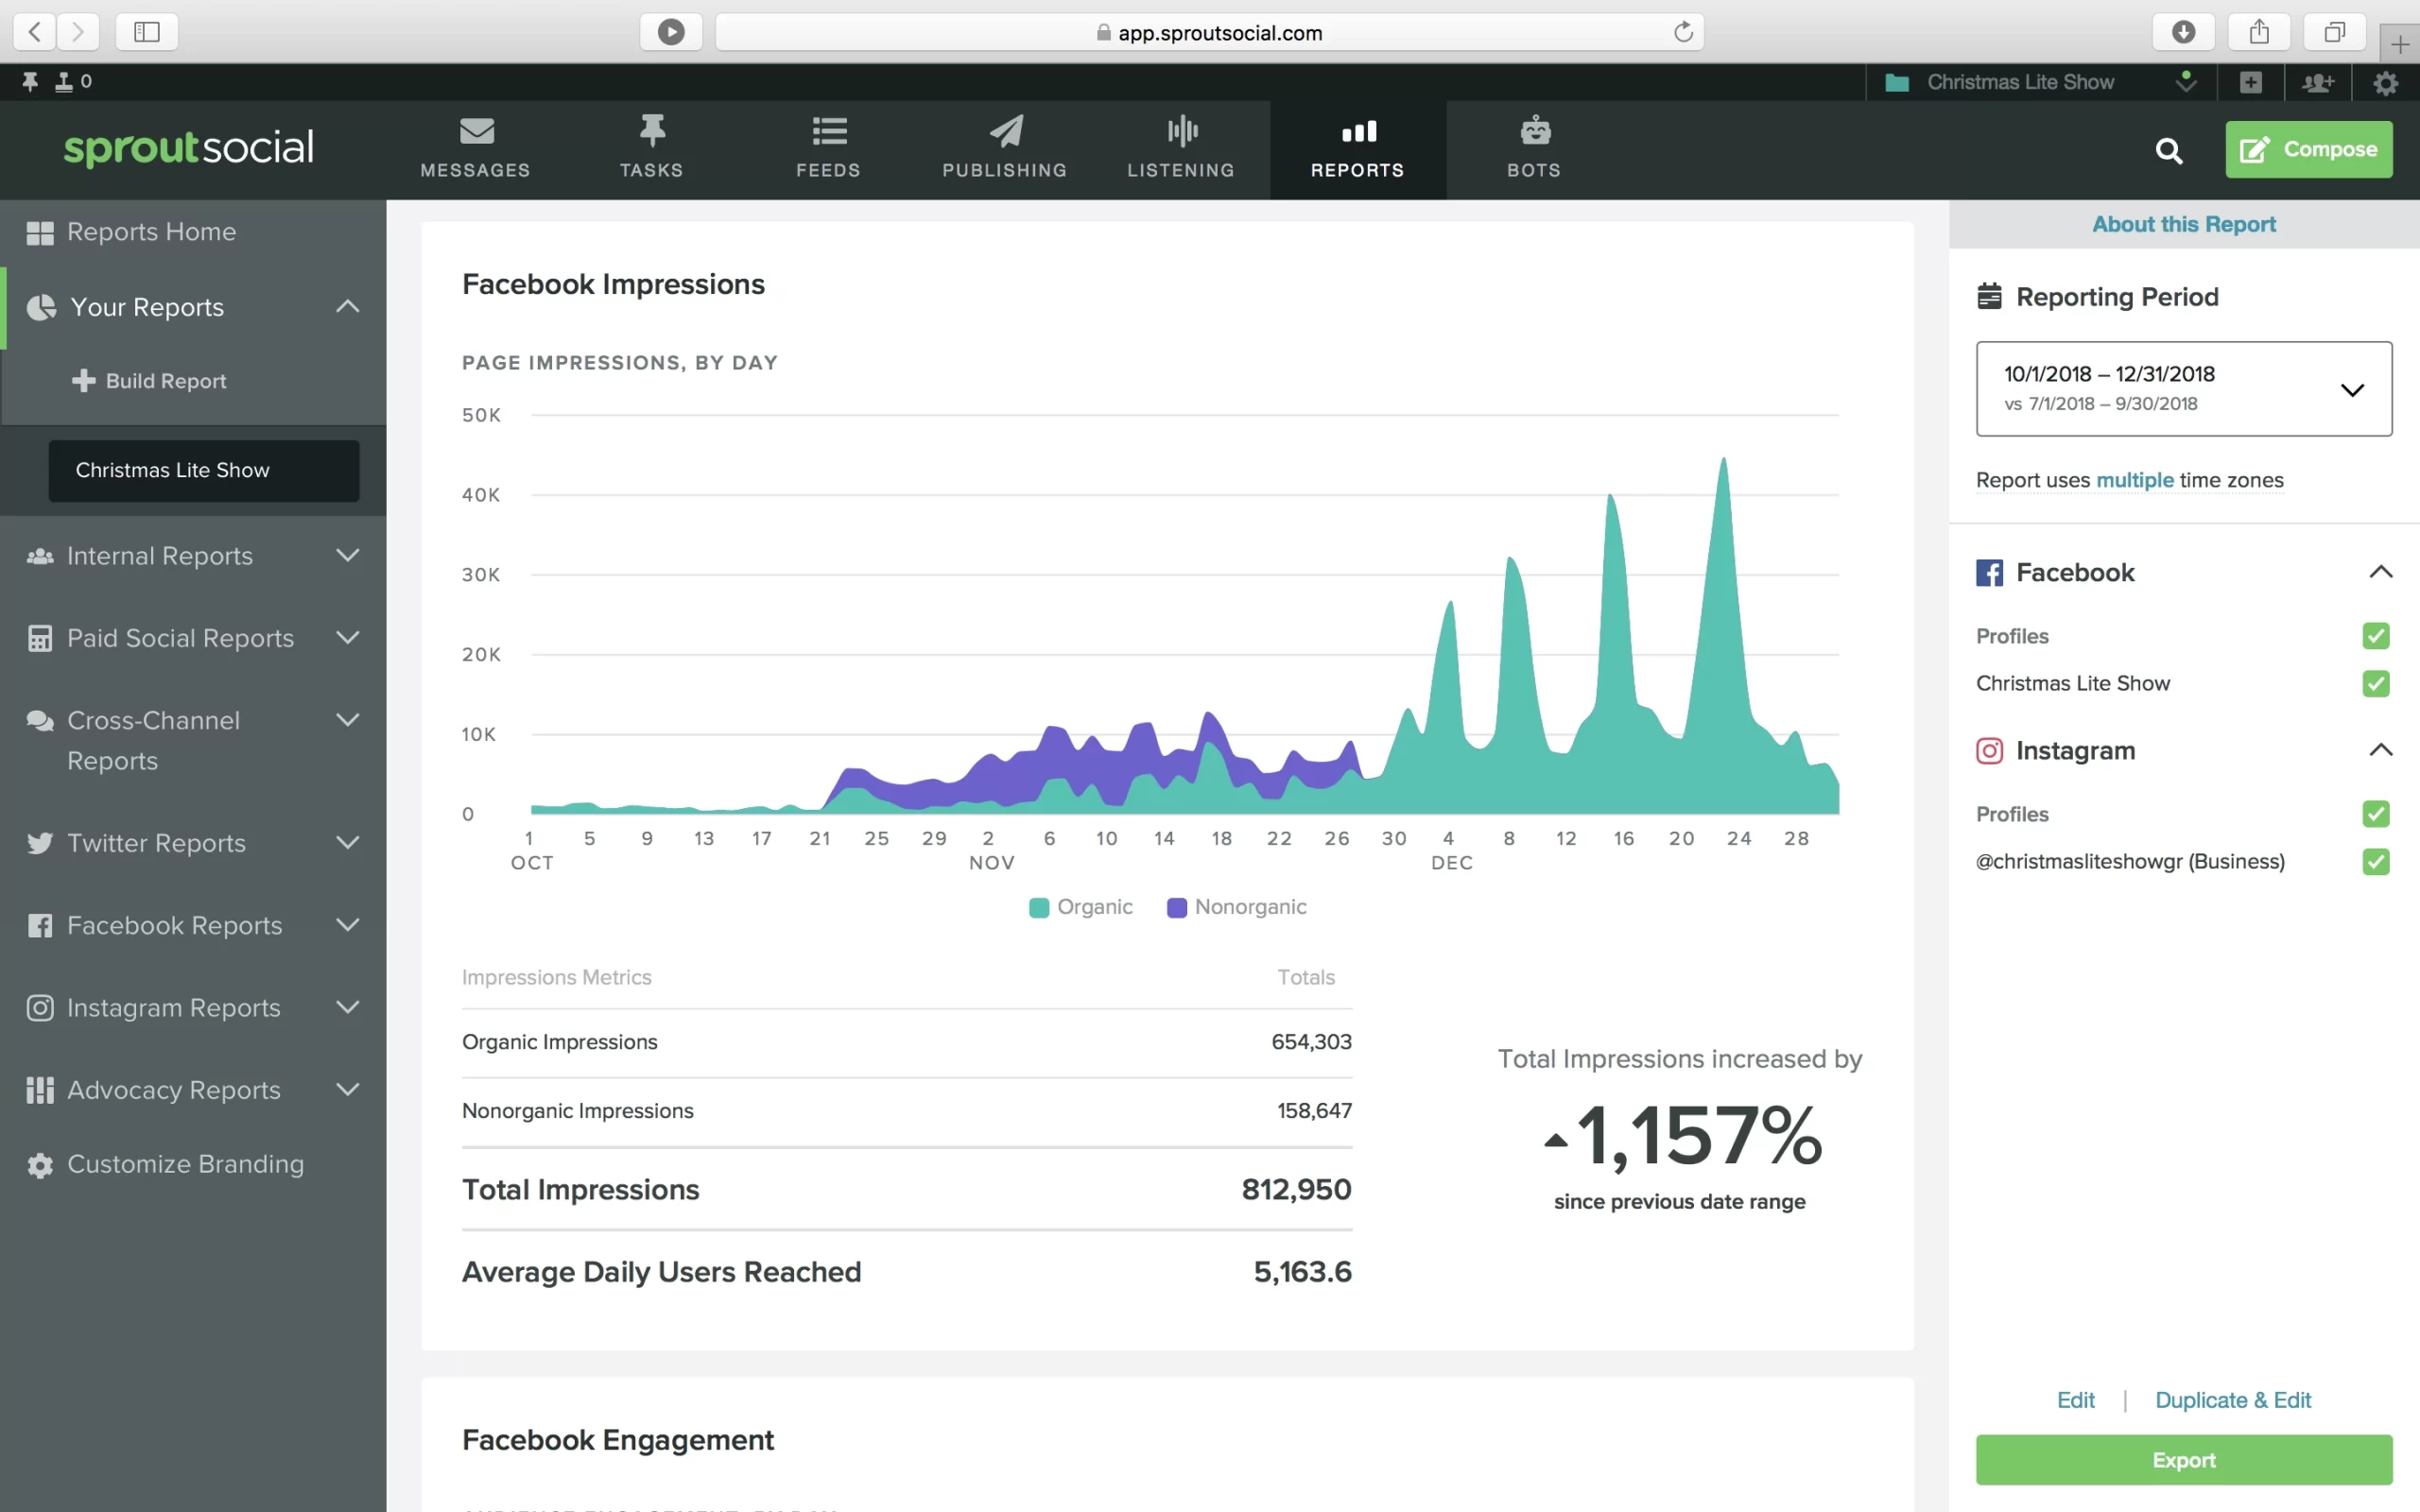
Task: Open the Christmas Lite Show group dropdown
Action: click(2040, 83)
